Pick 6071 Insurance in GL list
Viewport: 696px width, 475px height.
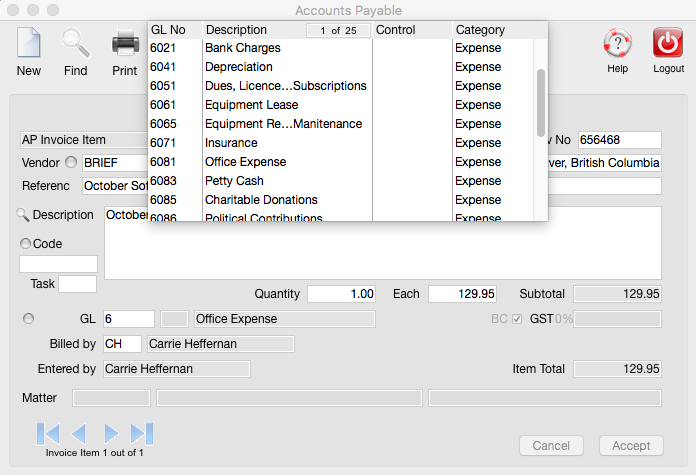tap(231, 143)
